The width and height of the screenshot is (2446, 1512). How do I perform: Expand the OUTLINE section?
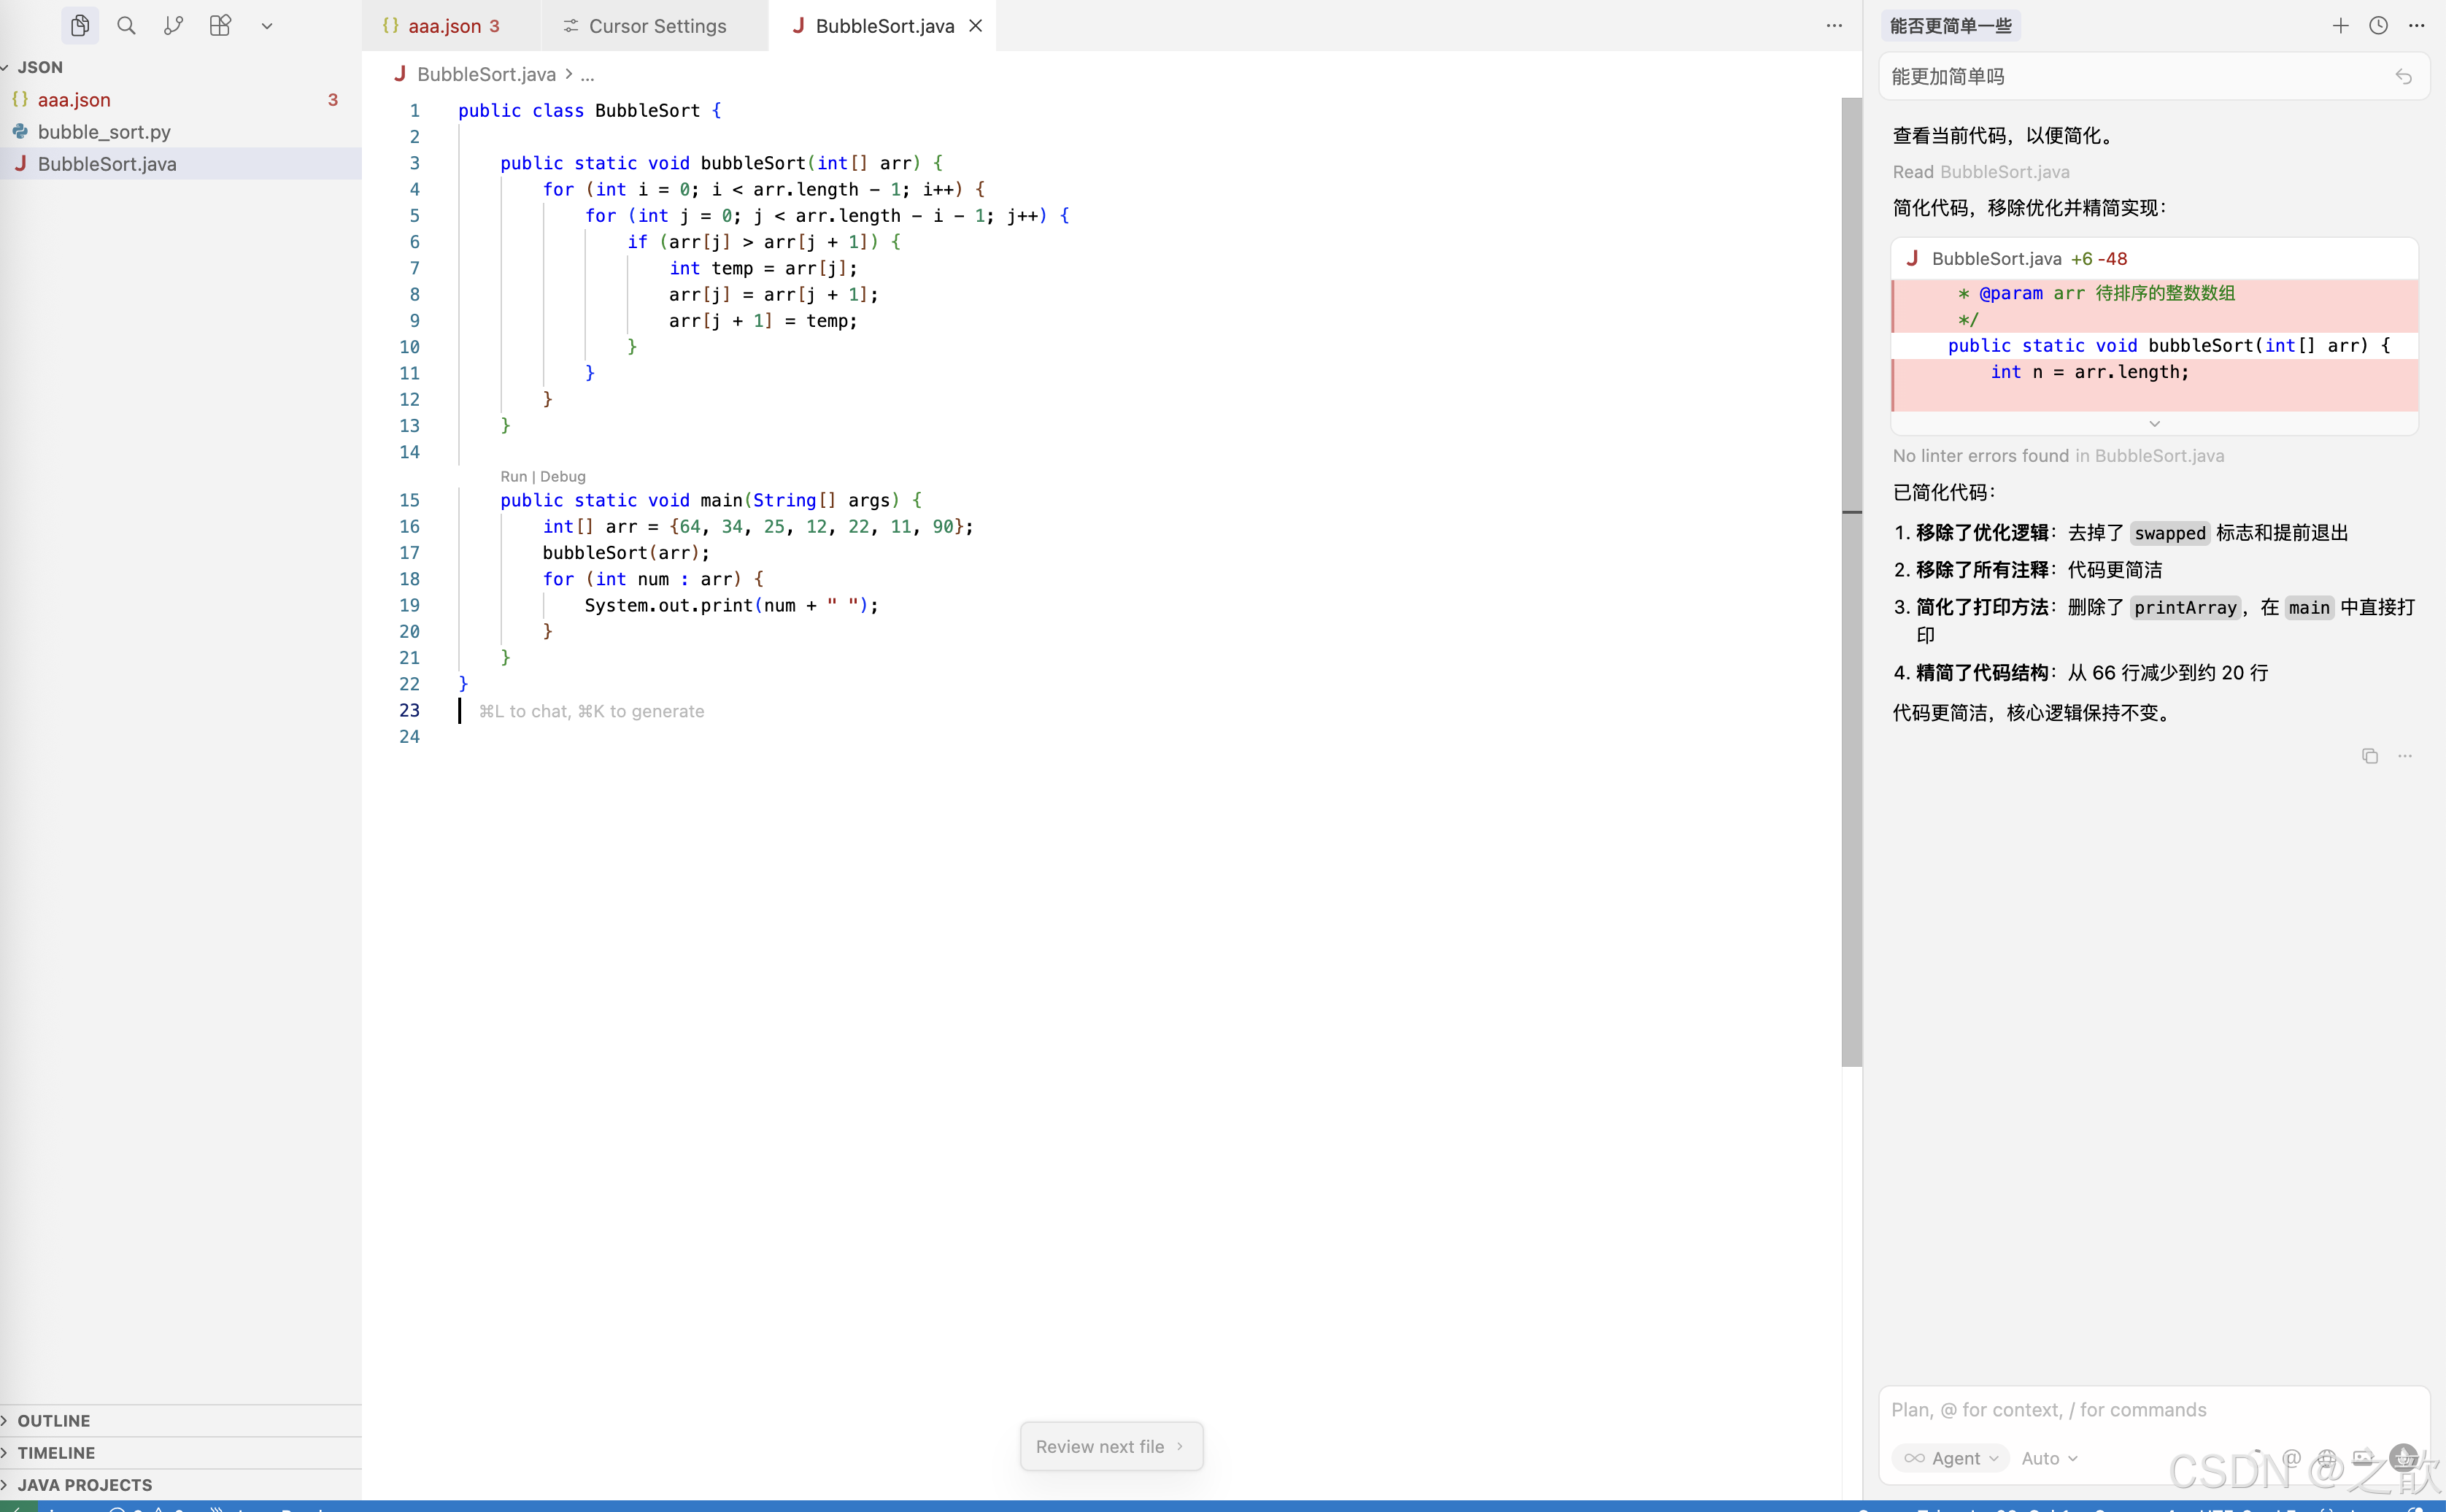(54, 1420)
